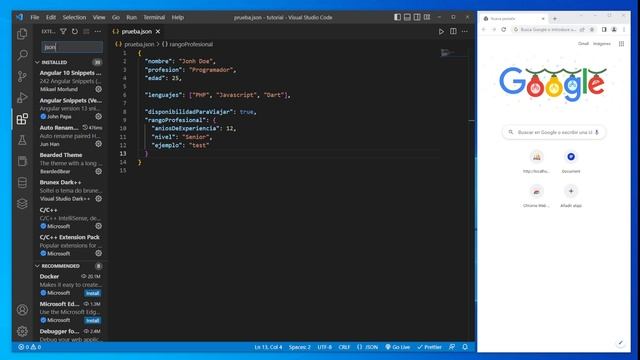Clear extensions search results icon

(86, 31)
